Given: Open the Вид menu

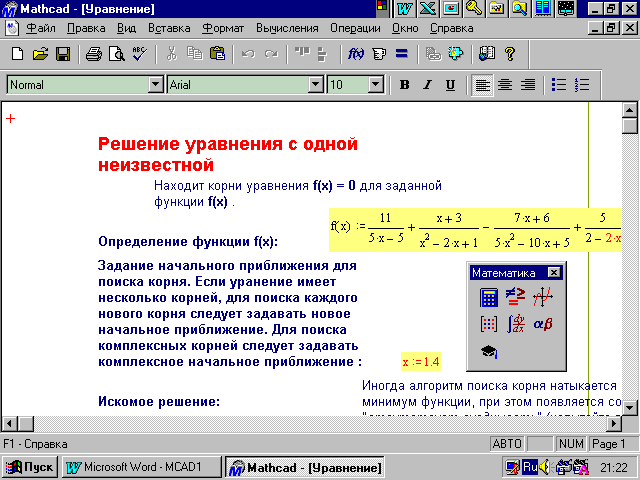Looking at the screenshot, I should tap(126, 28).
